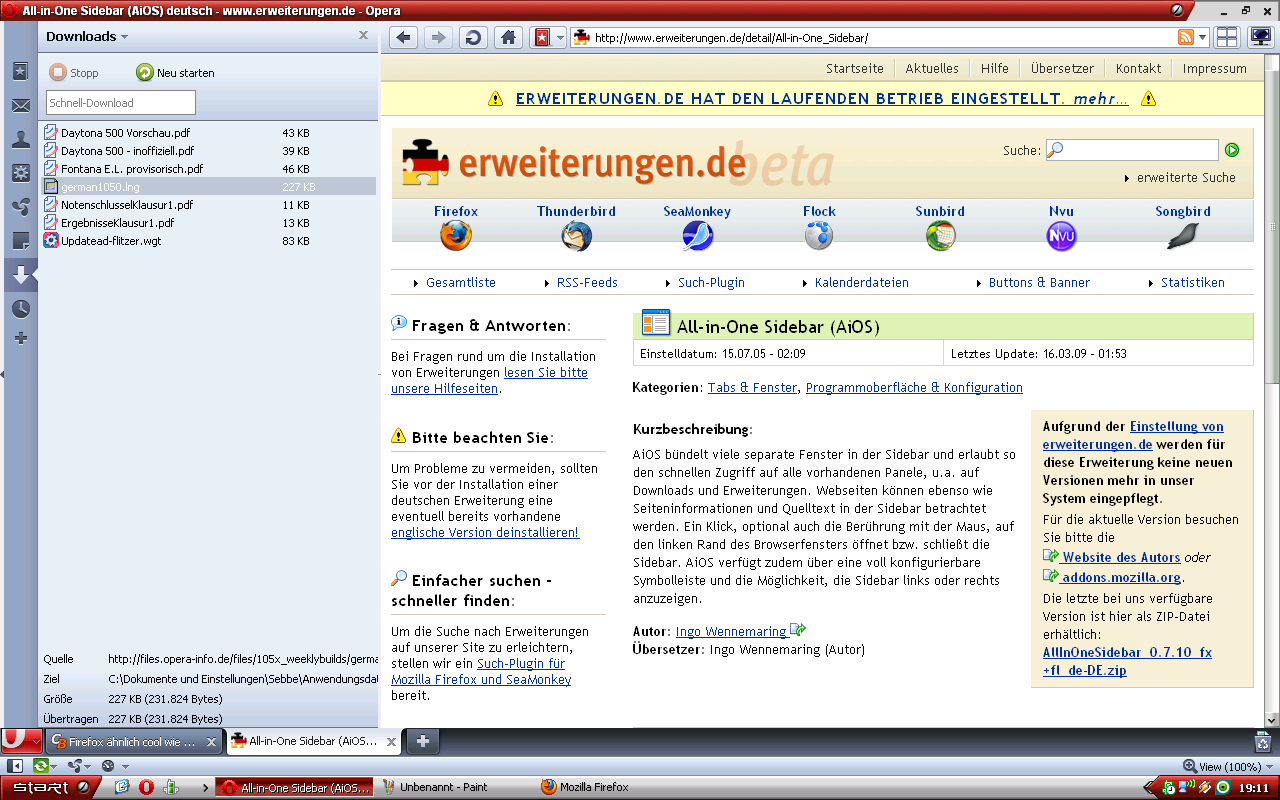Open Startseite in the site top menu
Image resolution: width=1280 pixels, height=800 pixels.
(x=855, y=69)
